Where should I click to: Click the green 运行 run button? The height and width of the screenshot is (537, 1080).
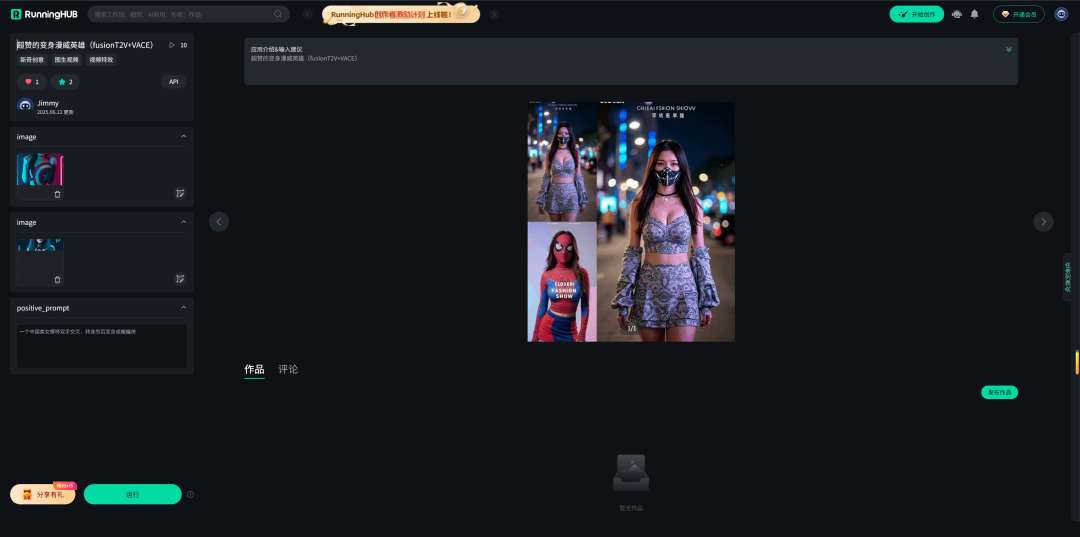[132, 494]
